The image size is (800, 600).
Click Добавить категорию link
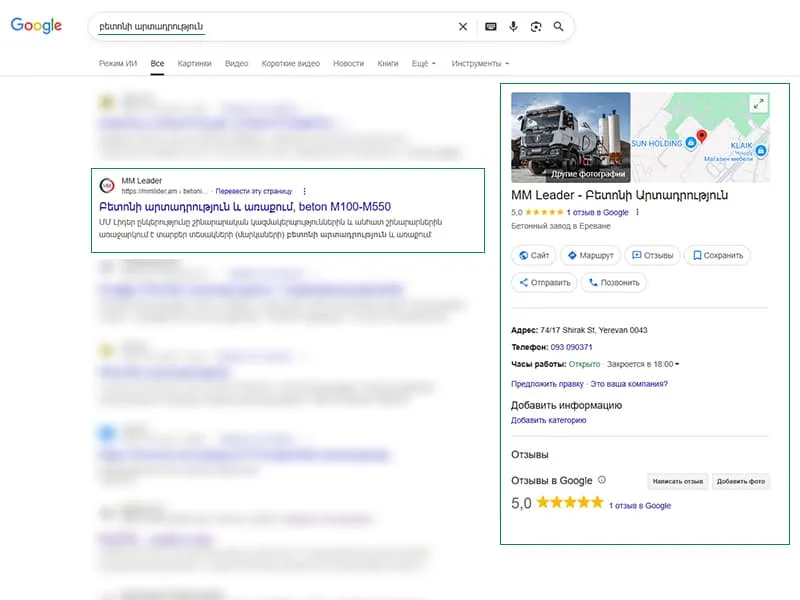tap(548, 420)
